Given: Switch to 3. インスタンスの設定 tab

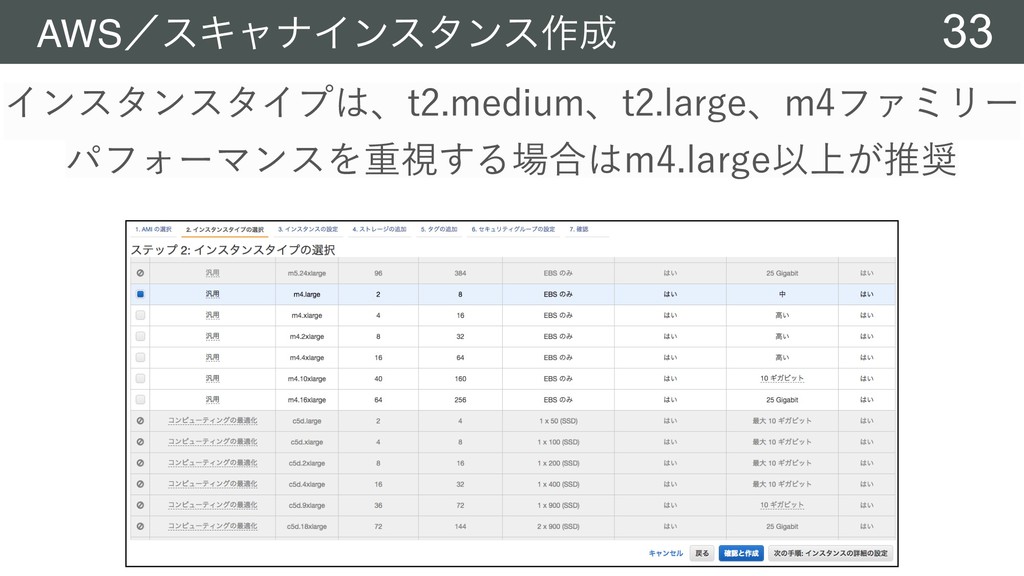Looking at the screenshot, I should 308,229.
